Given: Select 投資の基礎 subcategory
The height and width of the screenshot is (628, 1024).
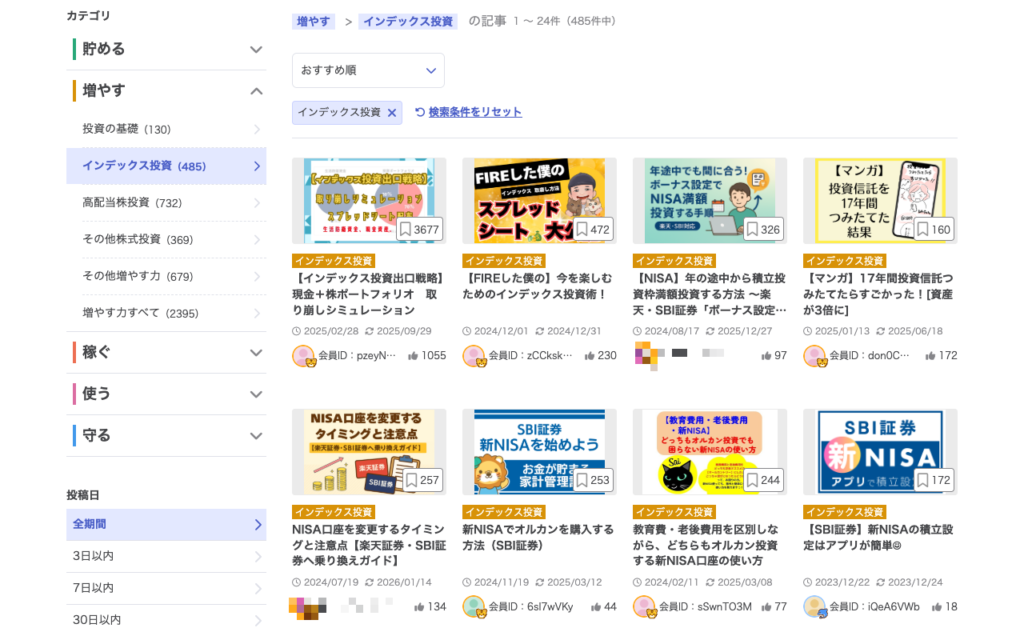Looking at the screenshot, I should click(167, 129).
